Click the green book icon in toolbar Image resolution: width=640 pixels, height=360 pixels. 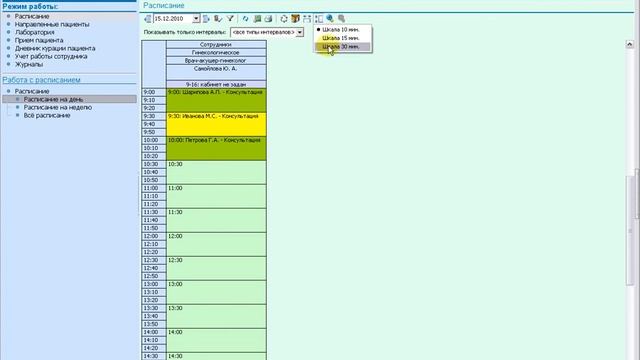257,19
